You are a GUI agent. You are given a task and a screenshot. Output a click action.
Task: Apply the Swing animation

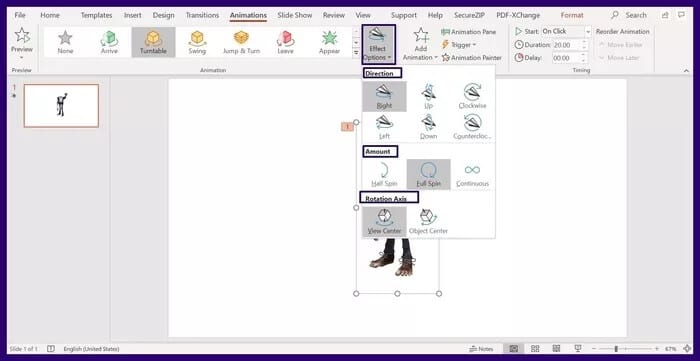click(197, 42)
